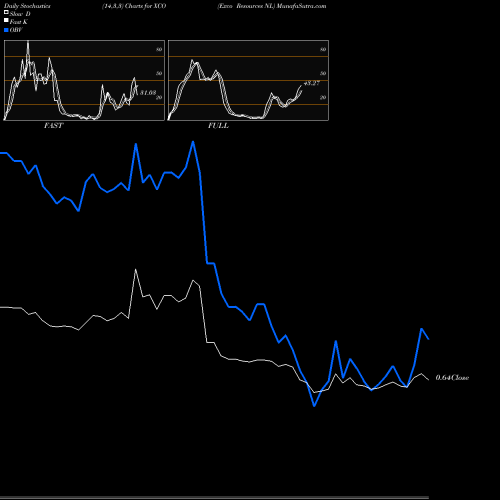
Task: Select the 'OBV' legend label
Action: (x=16, y=30)
